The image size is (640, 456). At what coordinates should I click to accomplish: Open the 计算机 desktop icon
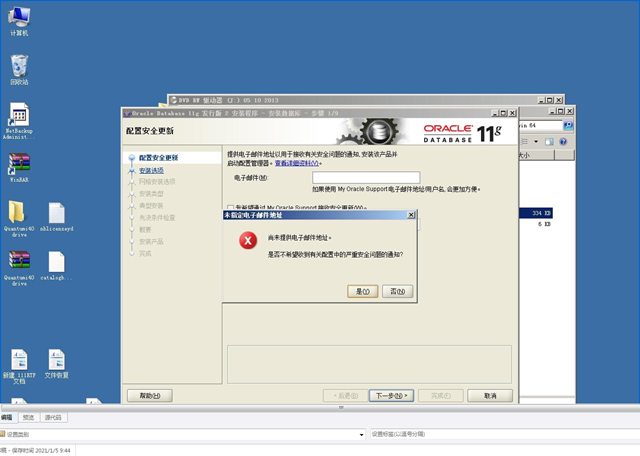tap(19, 16)
